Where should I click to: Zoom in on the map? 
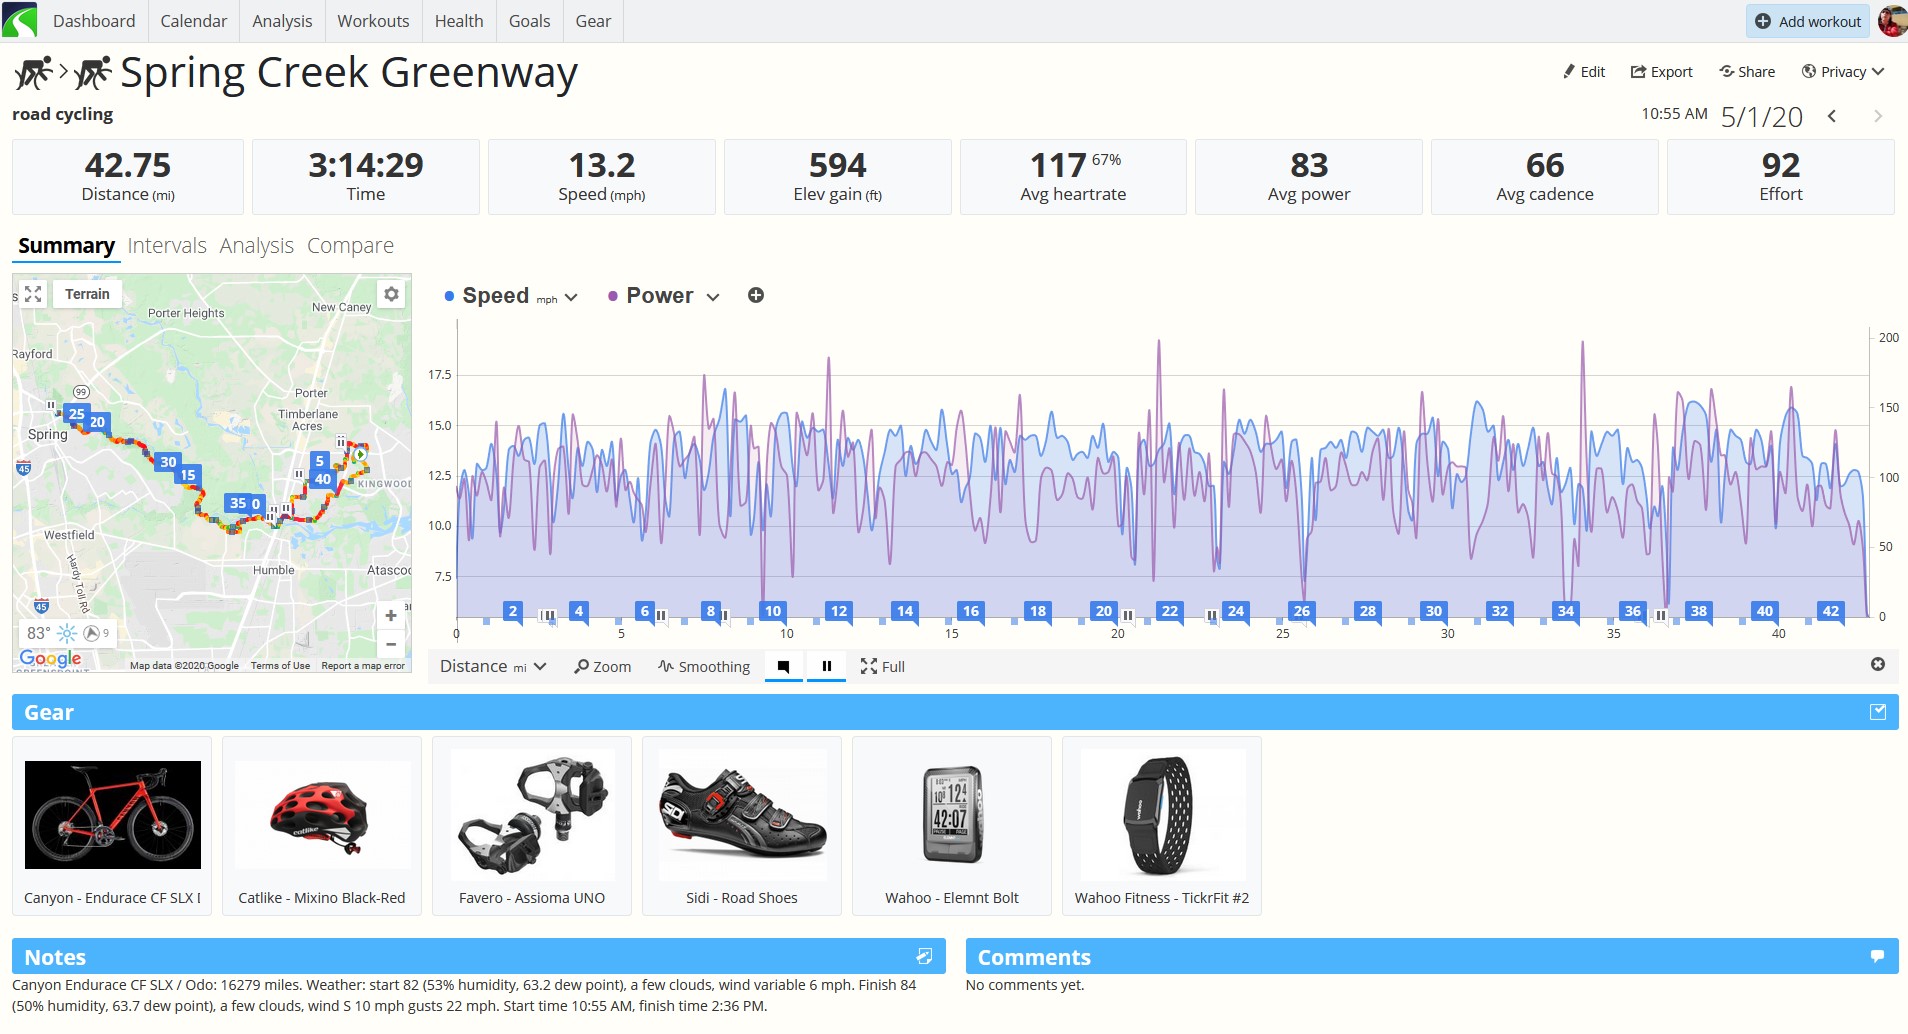[x=391, y=616]
